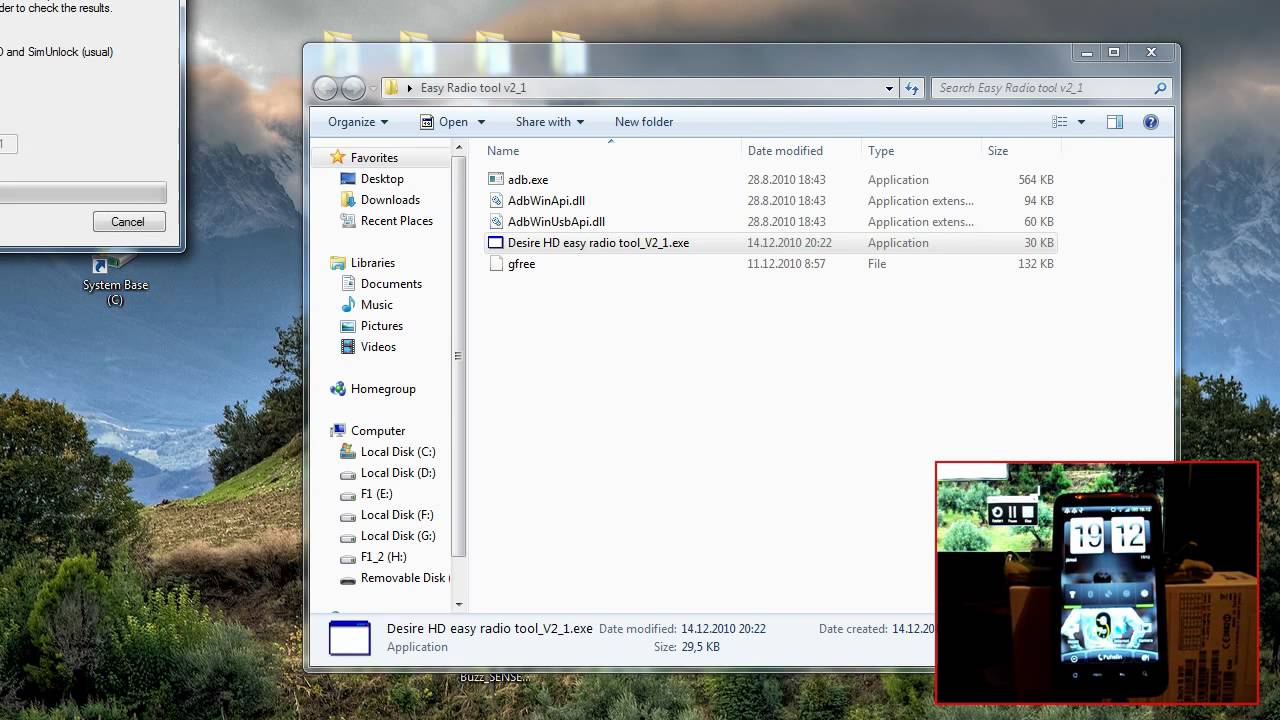Click the 14.12.2010 20:22 date cell
This screenshot has height=720, width=1280.
[789, 243]
